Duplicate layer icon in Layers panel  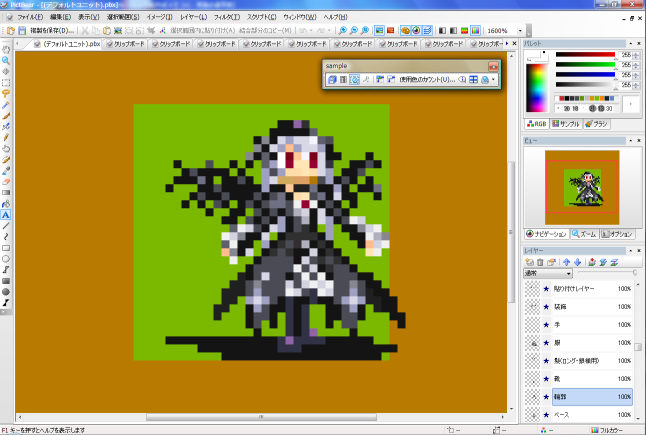(x=551, y=262)
